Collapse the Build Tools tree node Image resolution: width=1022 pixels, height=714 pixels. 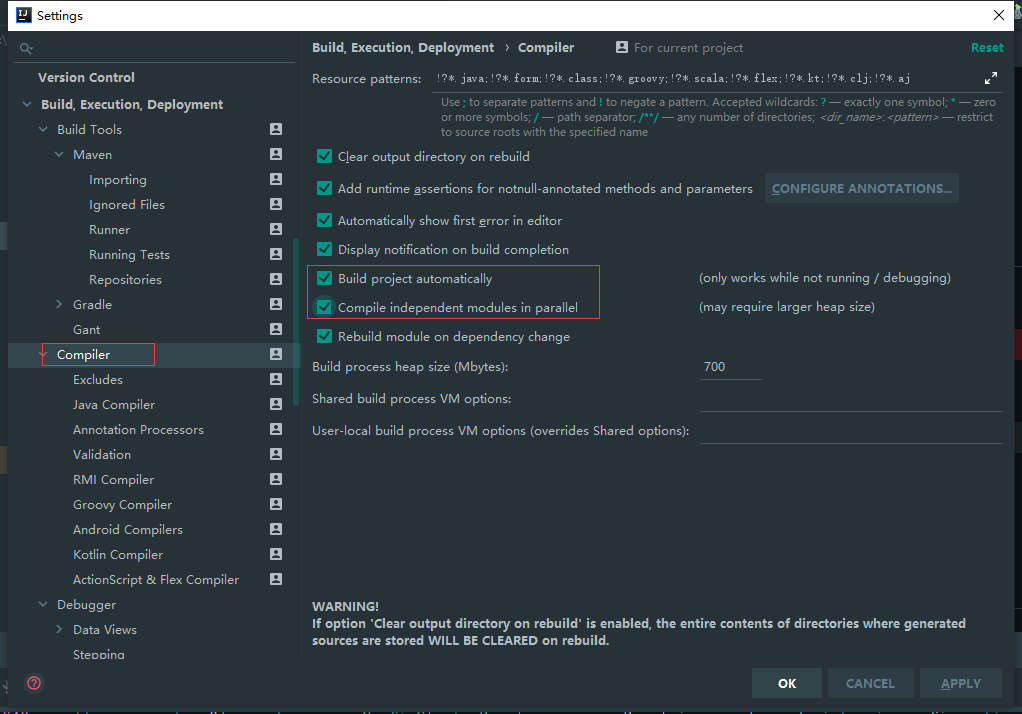click(43, 129)
